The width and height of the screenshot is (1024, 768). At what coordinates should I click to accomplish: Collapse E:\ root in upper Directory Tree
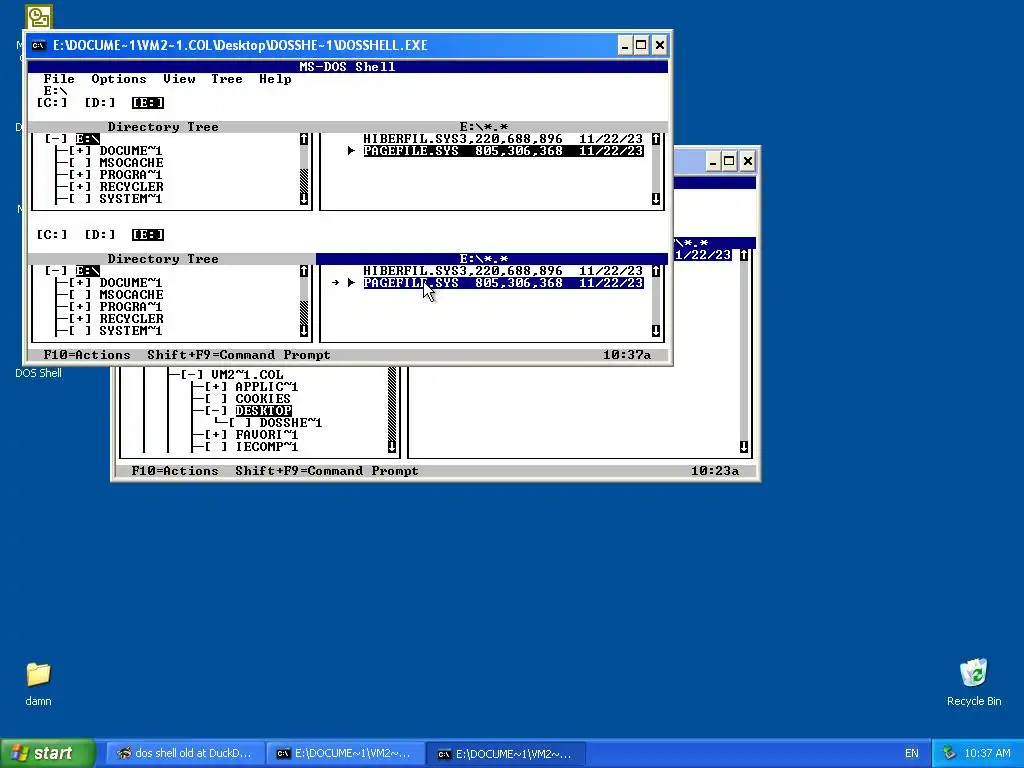[56, 139]
